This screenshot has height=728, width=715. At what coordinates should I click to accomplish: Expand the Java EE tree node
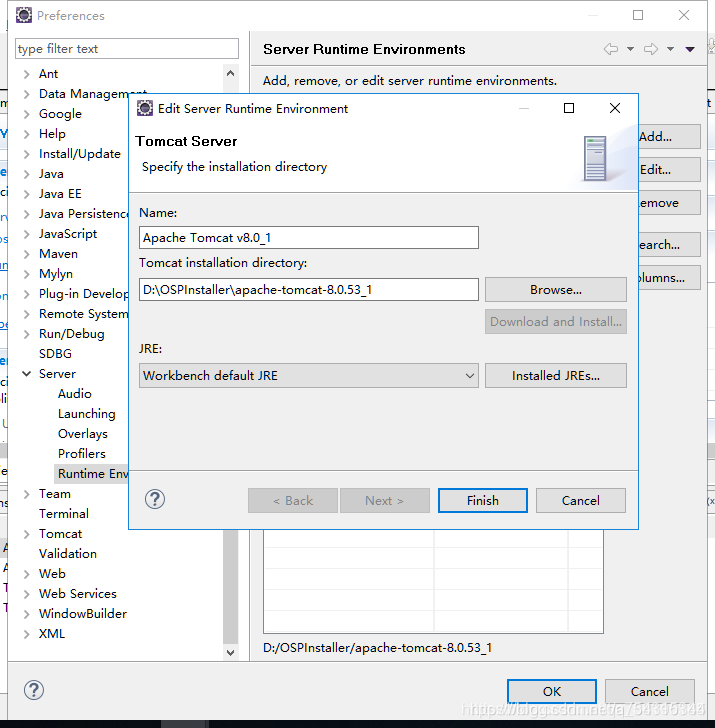27,194
